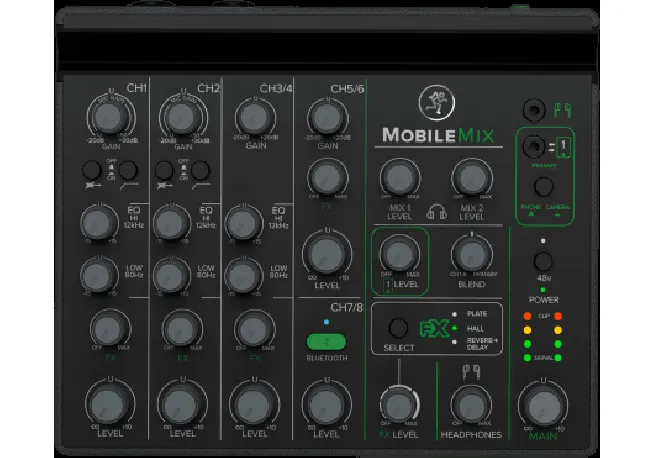The width and height of the screenshot is (654, 458).
Task: Click the right green SIGNAL LED
Action: pyautogui.click(x=558, y=357)
